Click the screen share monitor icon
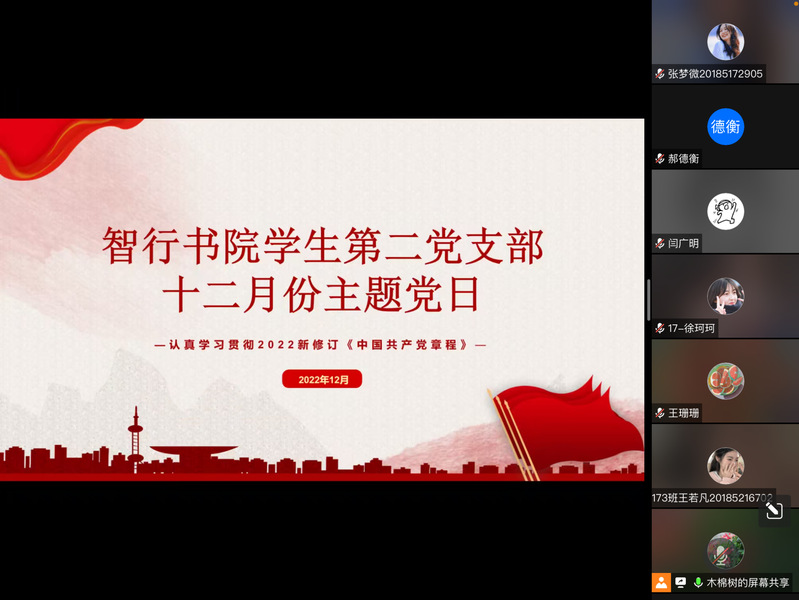The image size is (799, 600). click(x=680, y=582)
